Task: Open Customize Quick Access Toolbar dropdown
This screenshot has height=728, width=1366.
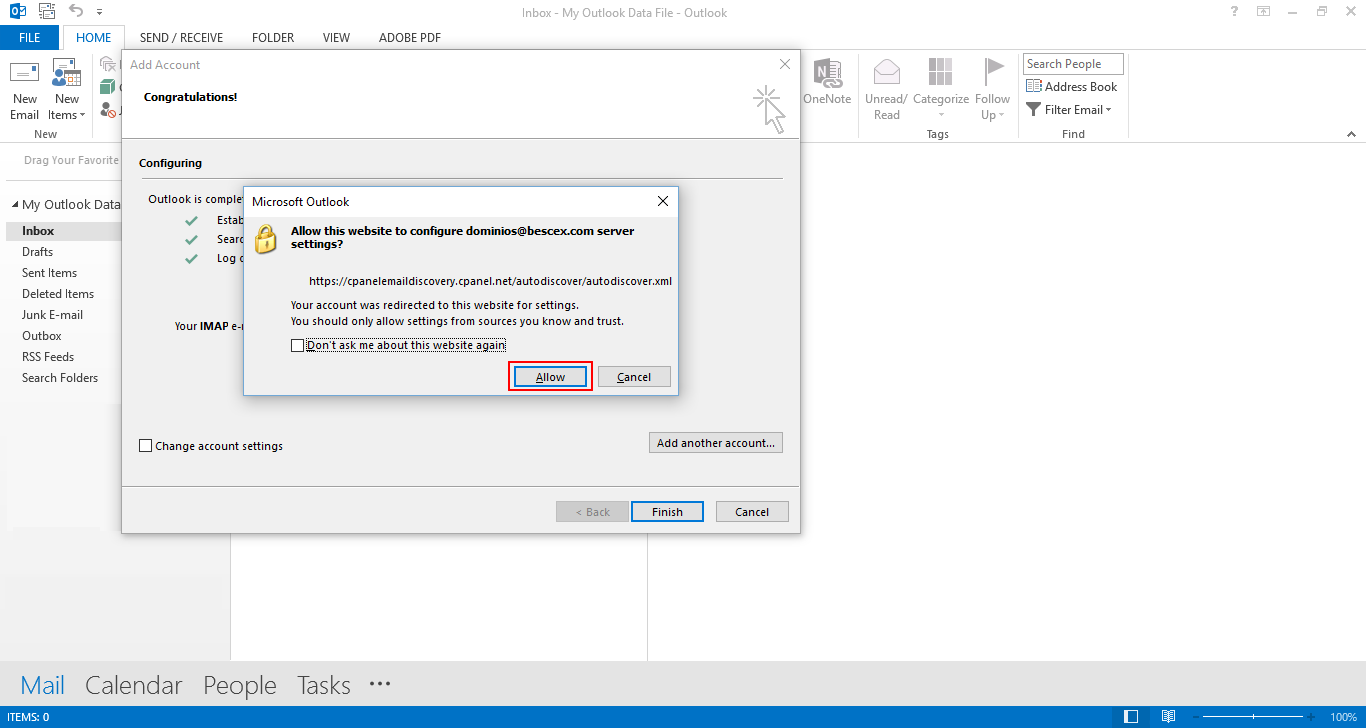Action: [100, 13]
